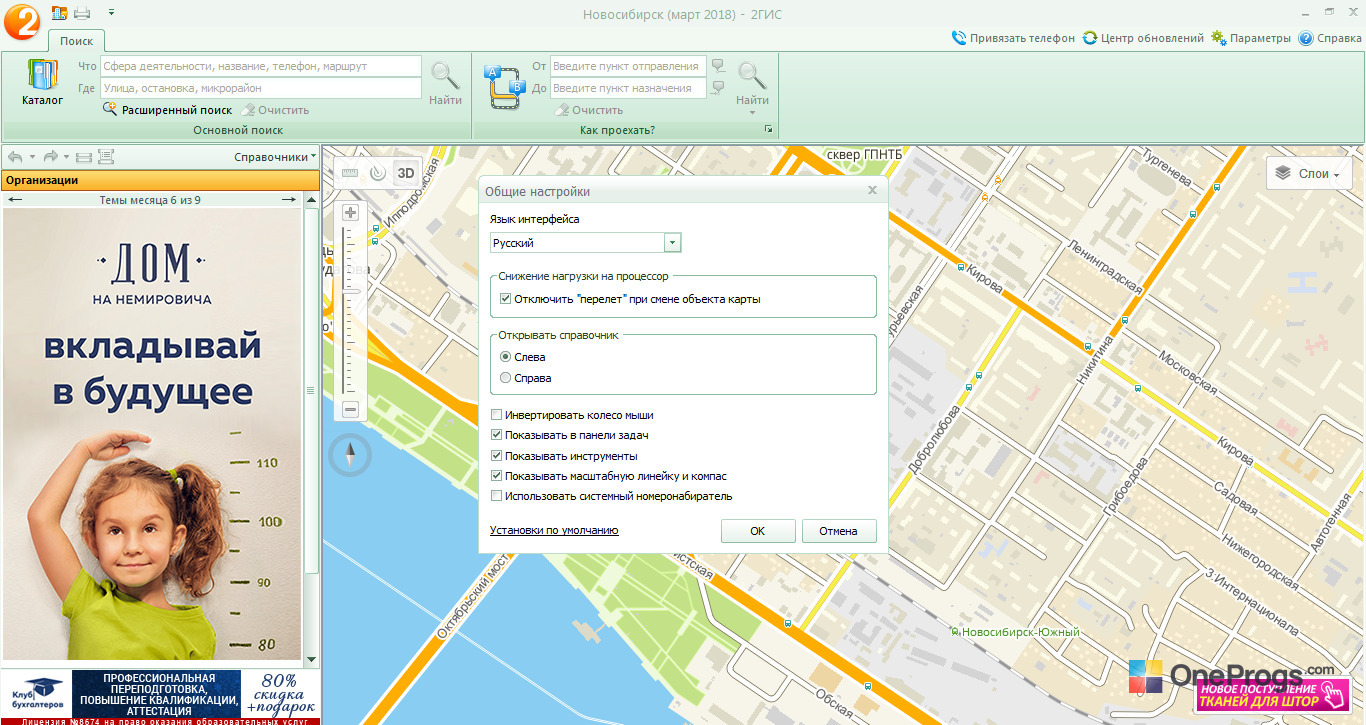Click the Найти magnifier in Как проехать

(752, 76)
